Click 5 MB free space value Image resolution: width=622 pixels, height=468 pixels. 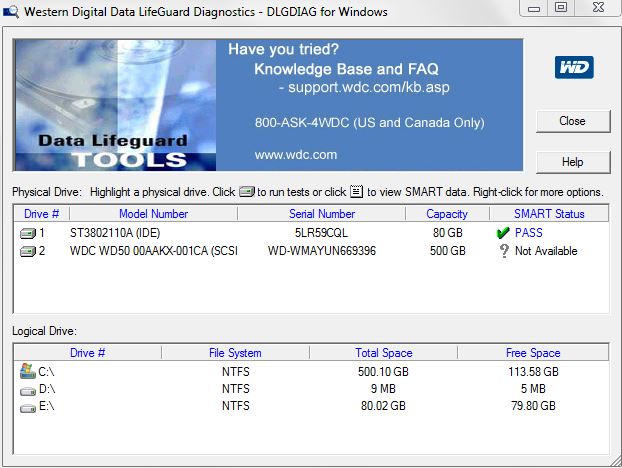point(533,389)
